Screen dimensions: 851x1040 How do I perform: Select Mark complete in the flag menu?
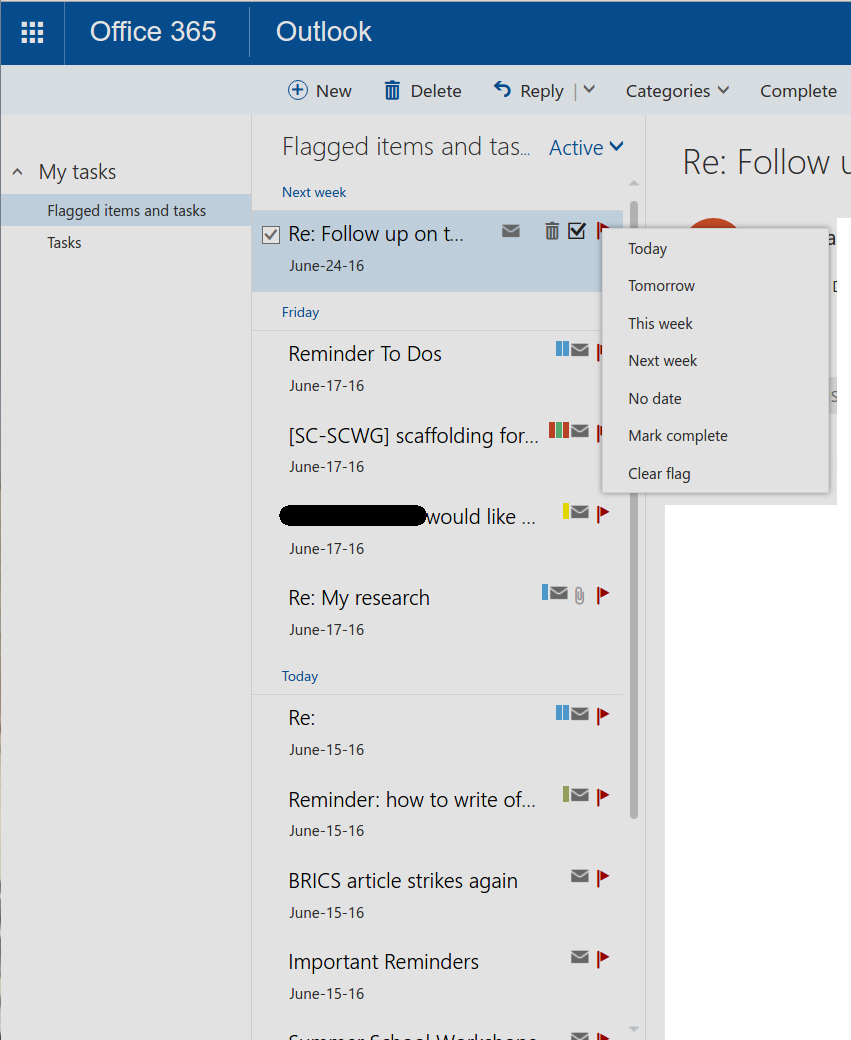pyautogui.click(x=715, y=436)
